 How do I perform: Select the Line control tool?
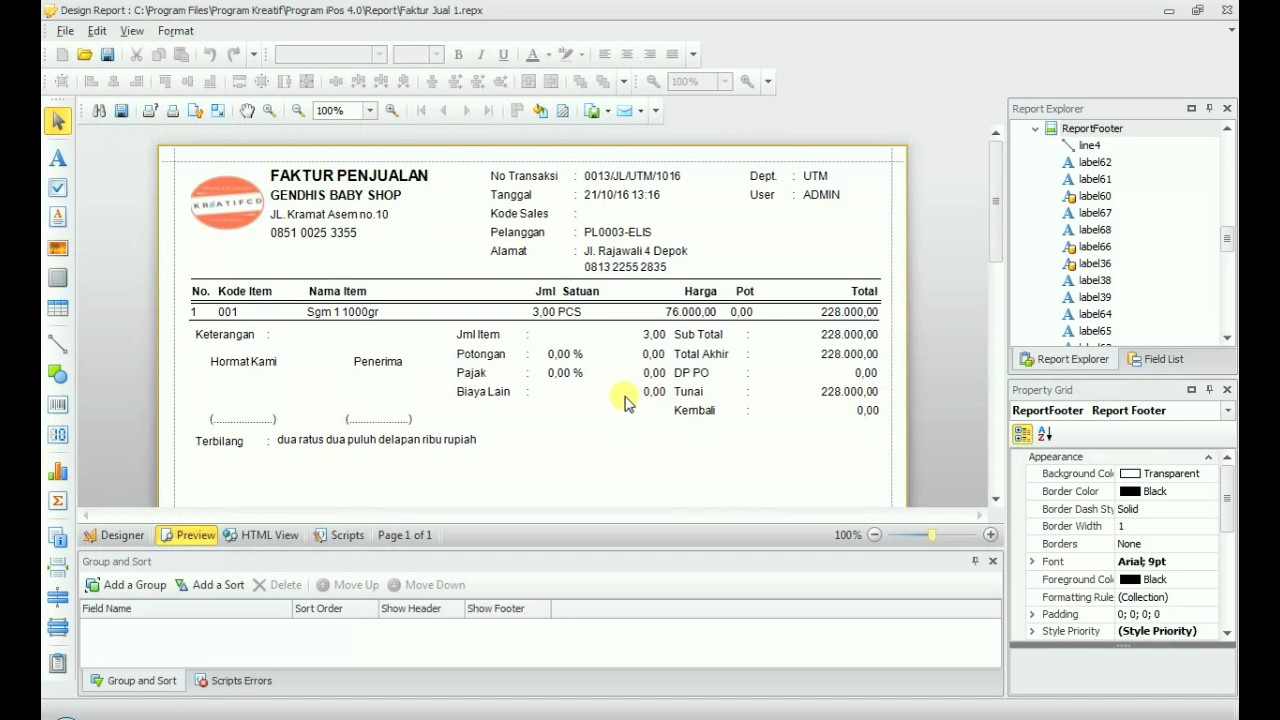pyautogui.click(x=57, y=344)
